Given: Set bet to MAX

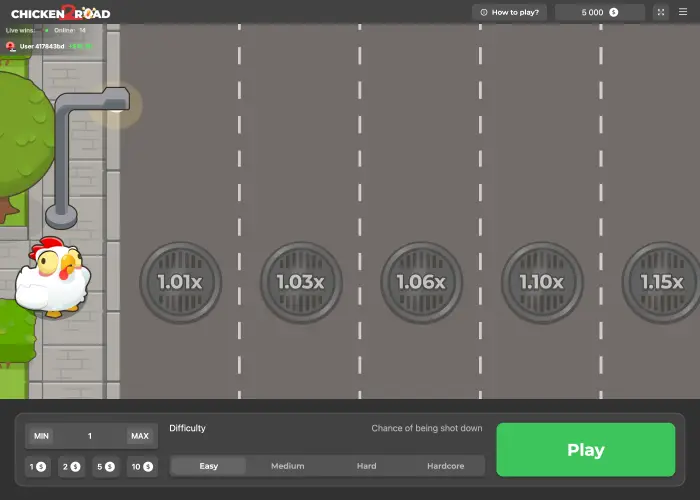Looking at the screenshot, I should (140, 436).
